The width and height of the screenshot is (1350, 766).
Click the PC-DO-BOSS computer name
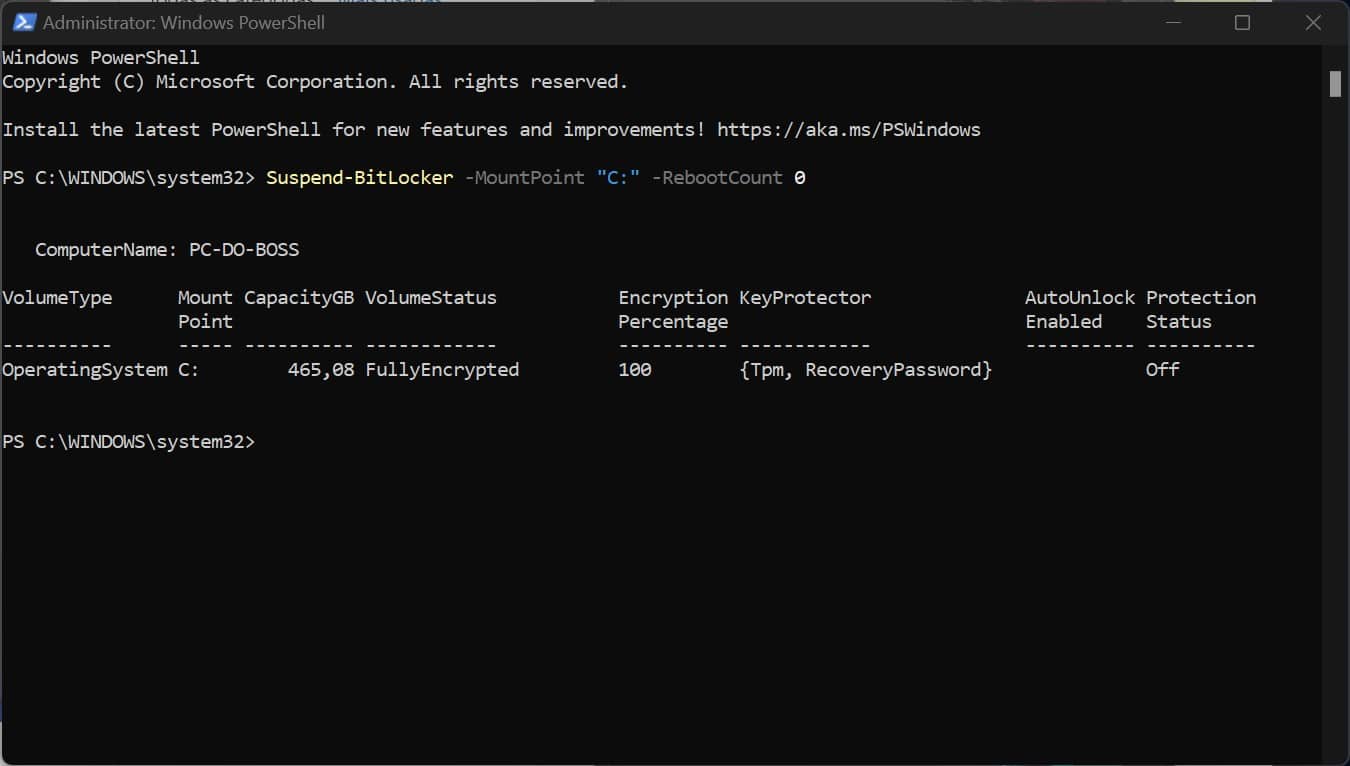click(x=244, y=250)
